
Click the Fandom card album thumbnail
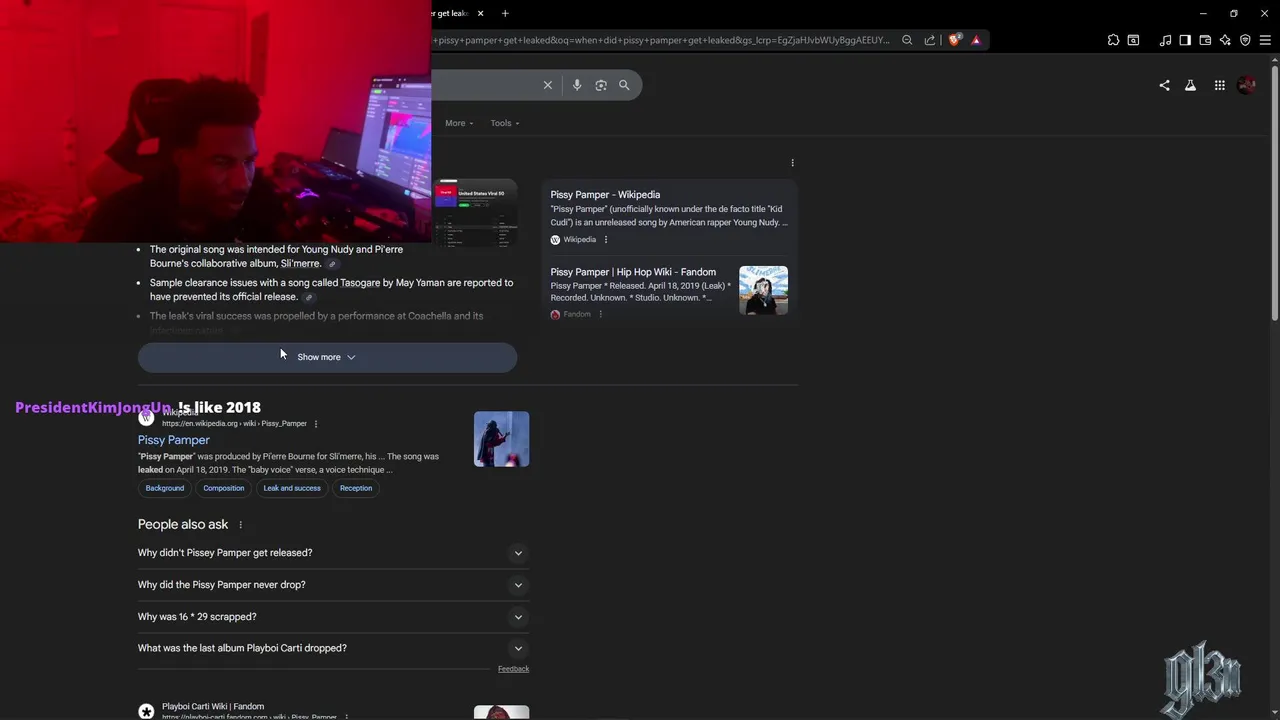pyautogui.click(x=764, y=290)
